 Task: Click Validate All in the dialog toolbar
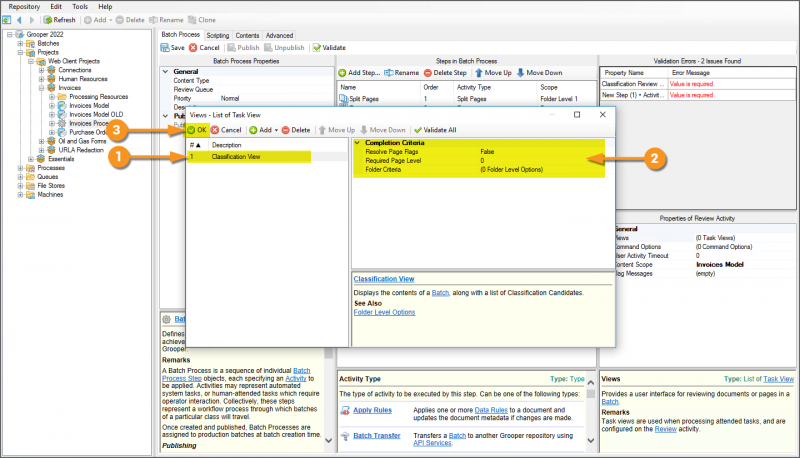[x=435, y=130]
